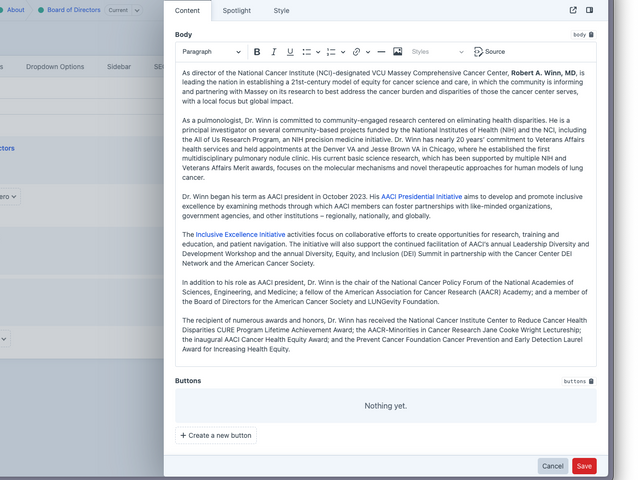Click the Save button
Viewport: 640px width, 480px height.
point(584,466)
